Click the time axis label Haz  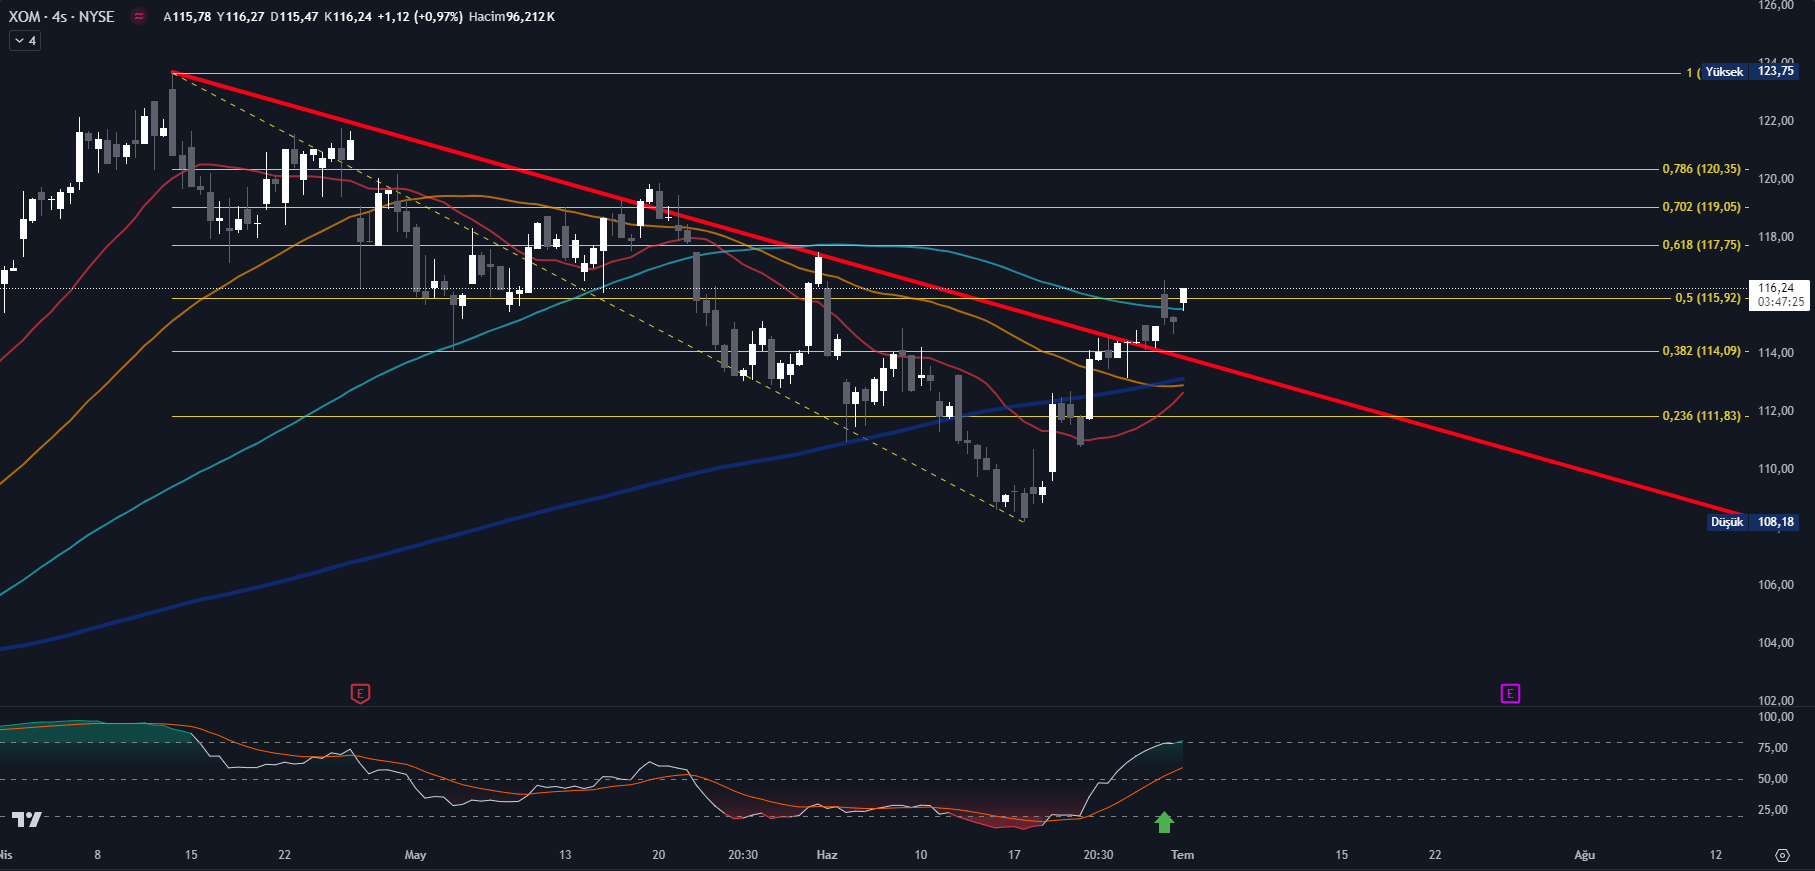[x=827, y=855]
